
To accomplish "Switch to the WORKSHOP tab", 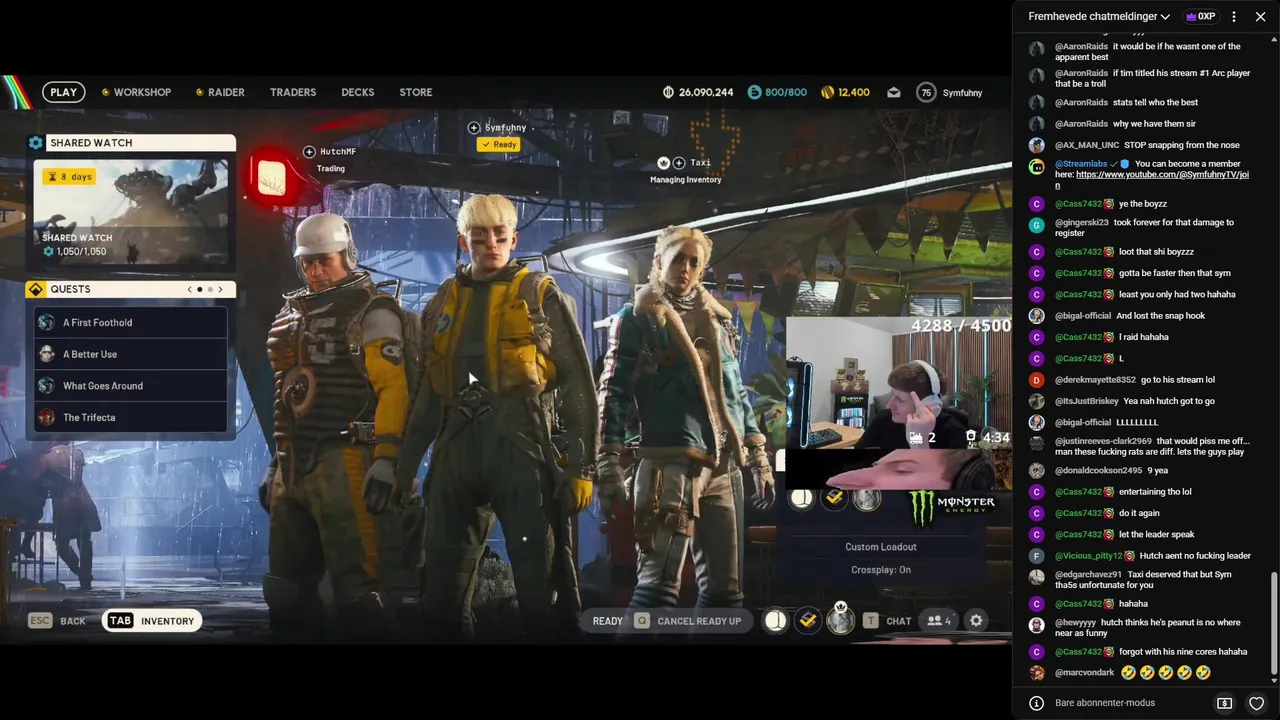I will point(136,92).
